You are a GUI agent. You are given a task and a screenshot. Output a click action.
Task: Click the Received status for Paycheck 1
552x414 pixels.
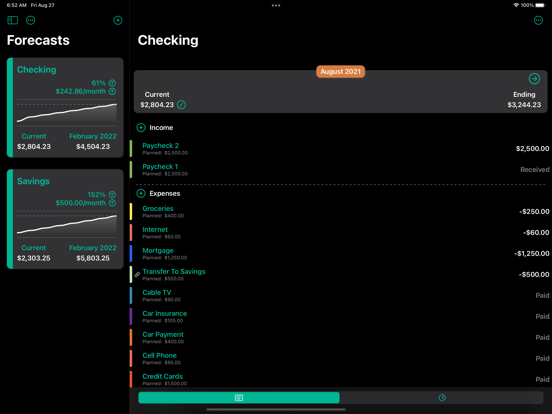coord(534,170)
